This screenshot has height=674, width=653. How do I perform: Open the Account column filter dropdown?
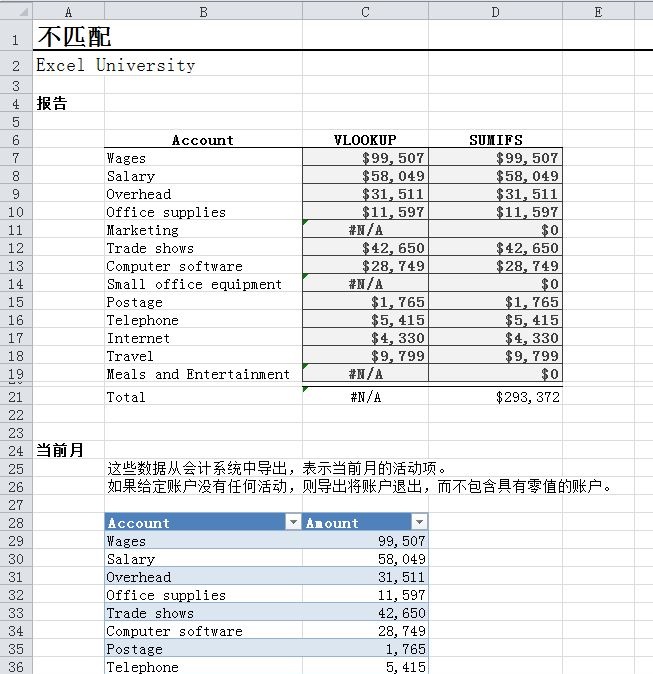tap(293, 523)
